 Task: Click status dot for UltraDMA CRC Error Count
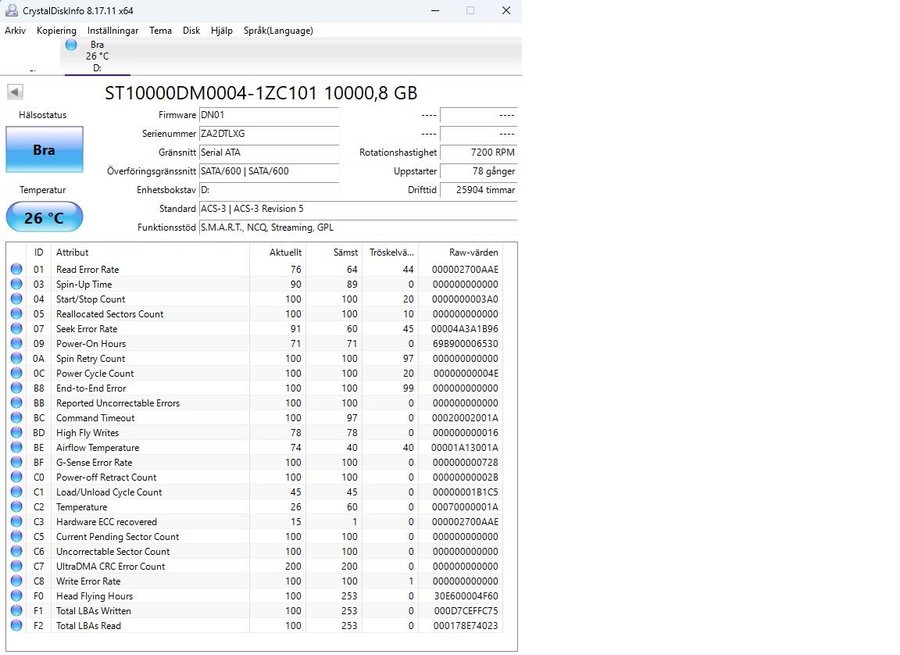click(x=16, y=567)
